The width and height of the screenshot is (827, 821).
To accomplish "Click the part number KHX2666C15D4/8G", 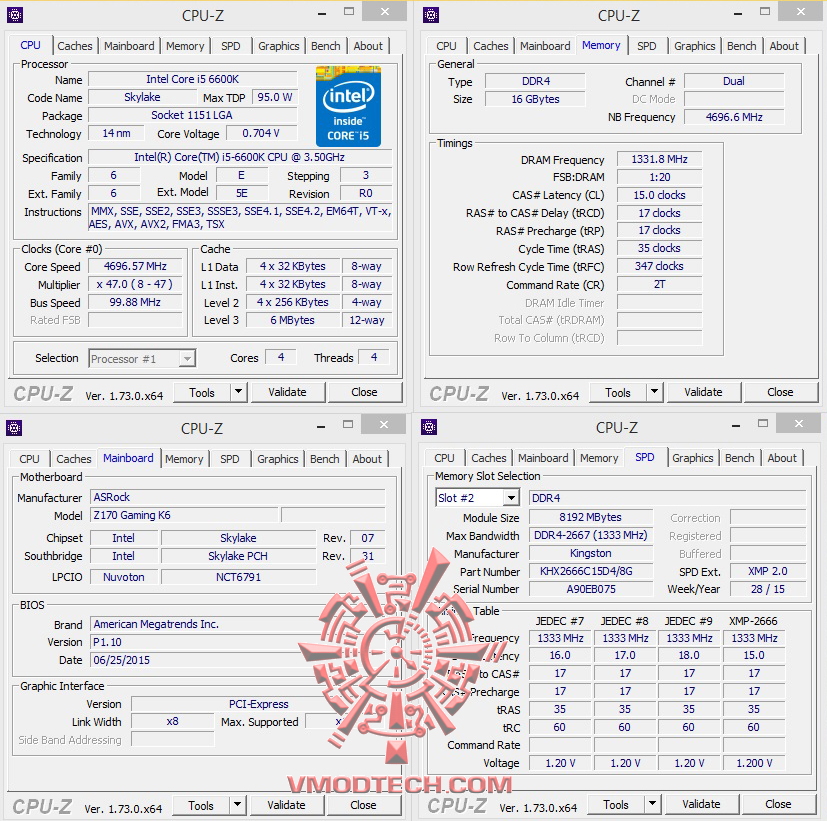I will [x=591, y=571].
